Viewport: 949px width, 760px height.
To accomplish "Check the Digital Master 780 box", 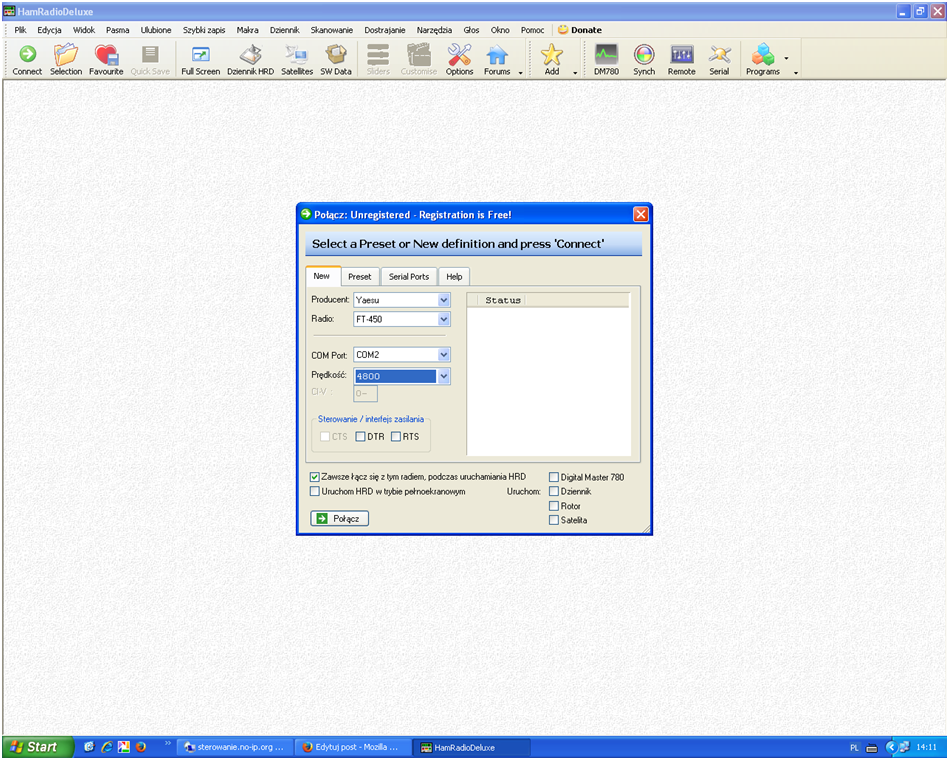I will (x=554, y=477).
